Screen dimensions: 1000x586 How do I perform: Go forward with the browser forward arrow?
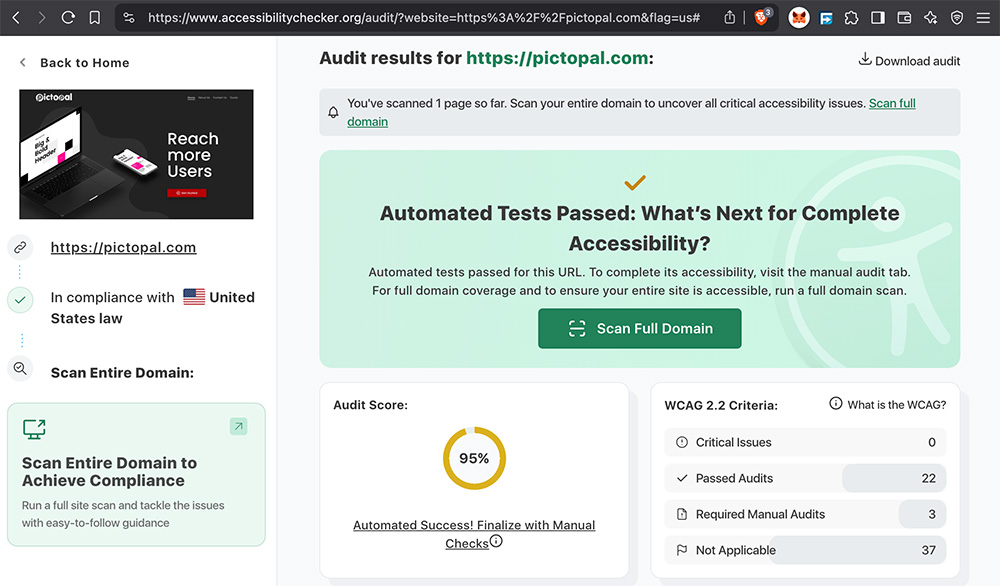[x=41, y=18]
